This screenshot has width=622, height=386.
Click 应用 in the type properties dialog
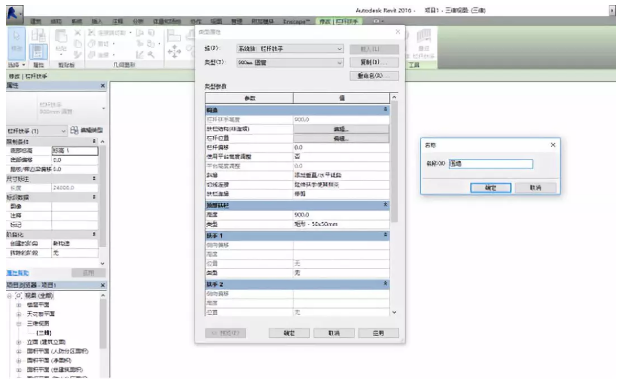tap(378, 333)
